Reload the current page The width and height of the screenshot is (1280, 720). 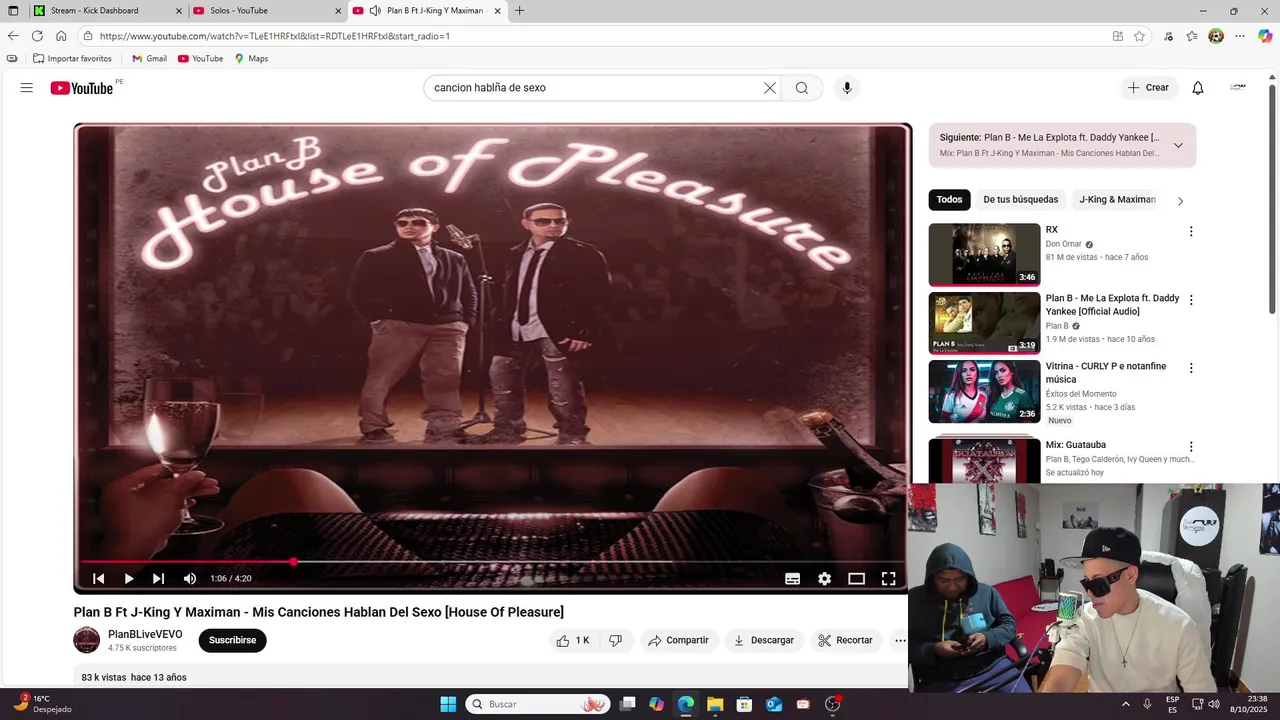pos(37,36)
